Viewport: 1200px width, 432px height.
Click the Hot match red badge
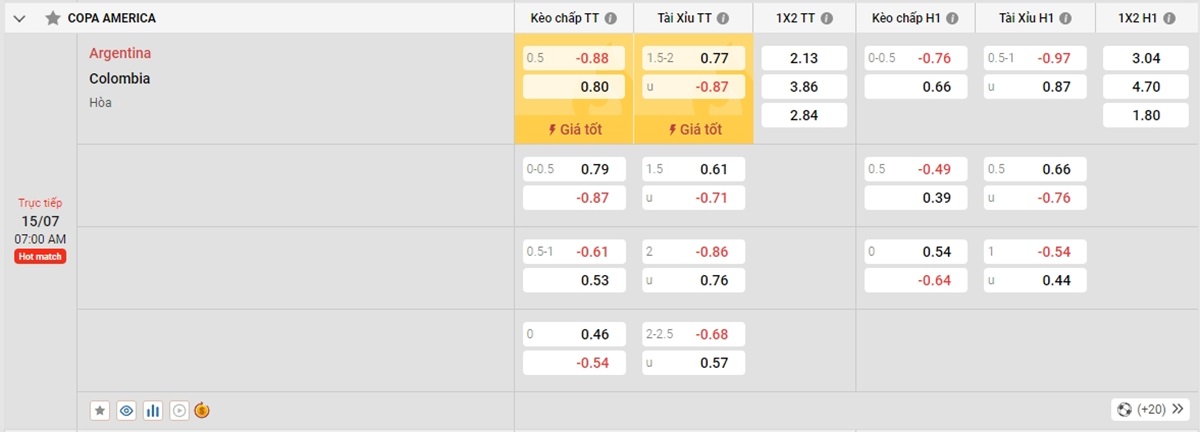[x=41, y=257]
